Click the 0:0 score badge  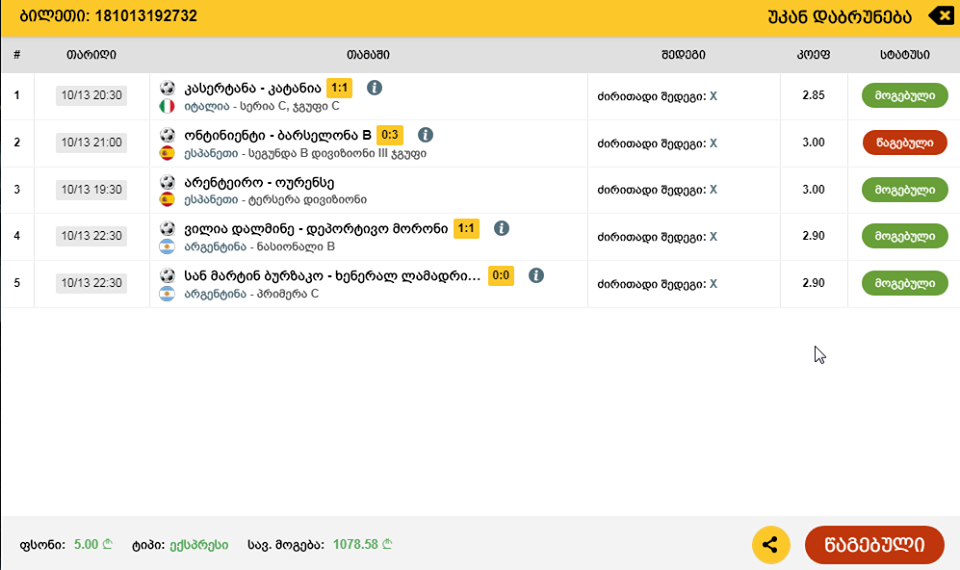coord(501,276)
